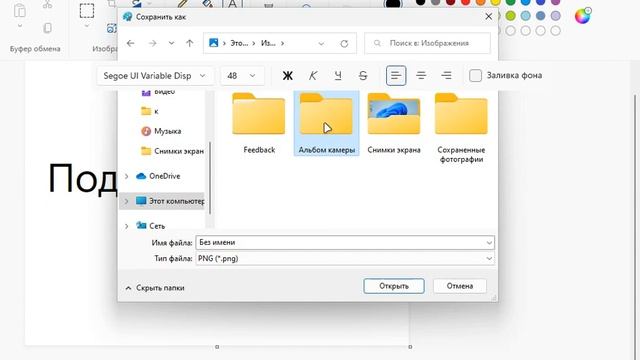Open the Сохраненные фотографии folder

click(461, 128)
